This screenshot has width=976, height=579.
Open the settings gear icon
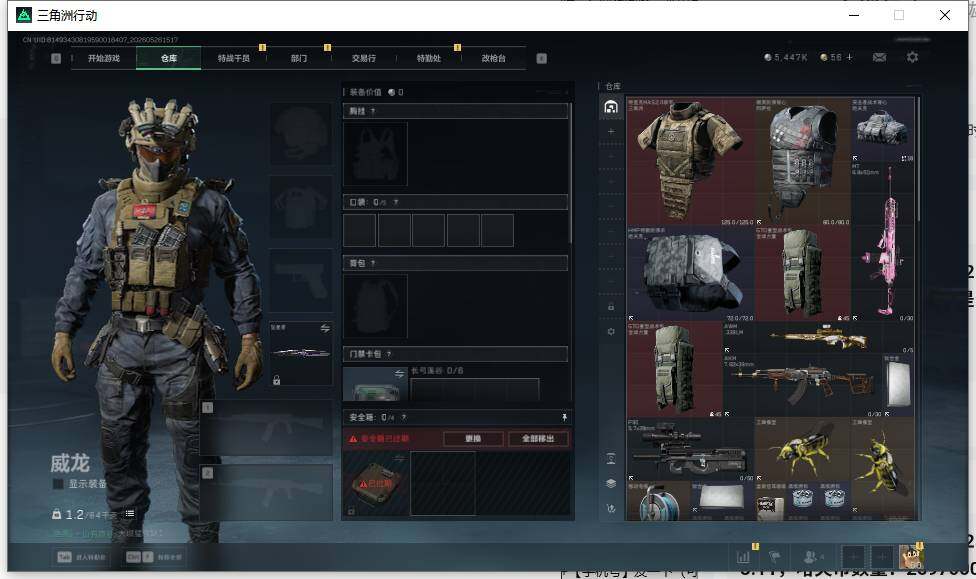[913, 57]
